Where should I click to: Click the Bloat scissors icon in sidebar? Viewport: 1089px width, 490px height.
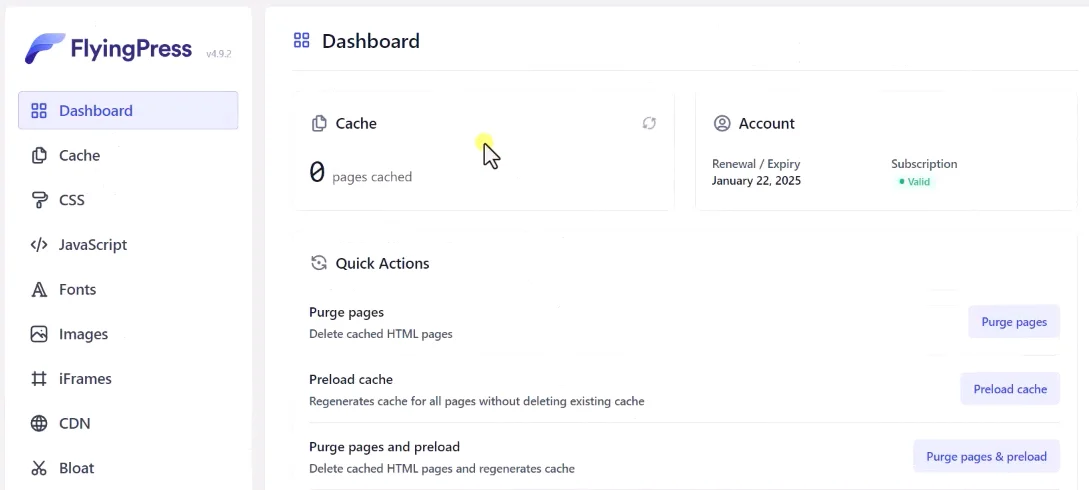click(x=39, y=468)
